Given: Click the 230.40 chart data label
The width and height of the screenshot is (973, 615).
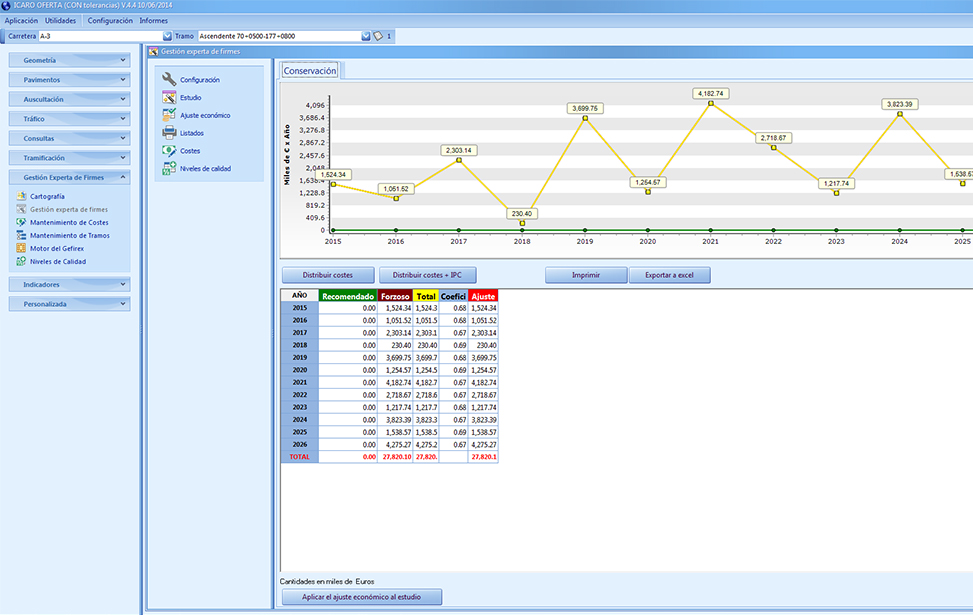Looking at the screenshot, I should 522,213.
